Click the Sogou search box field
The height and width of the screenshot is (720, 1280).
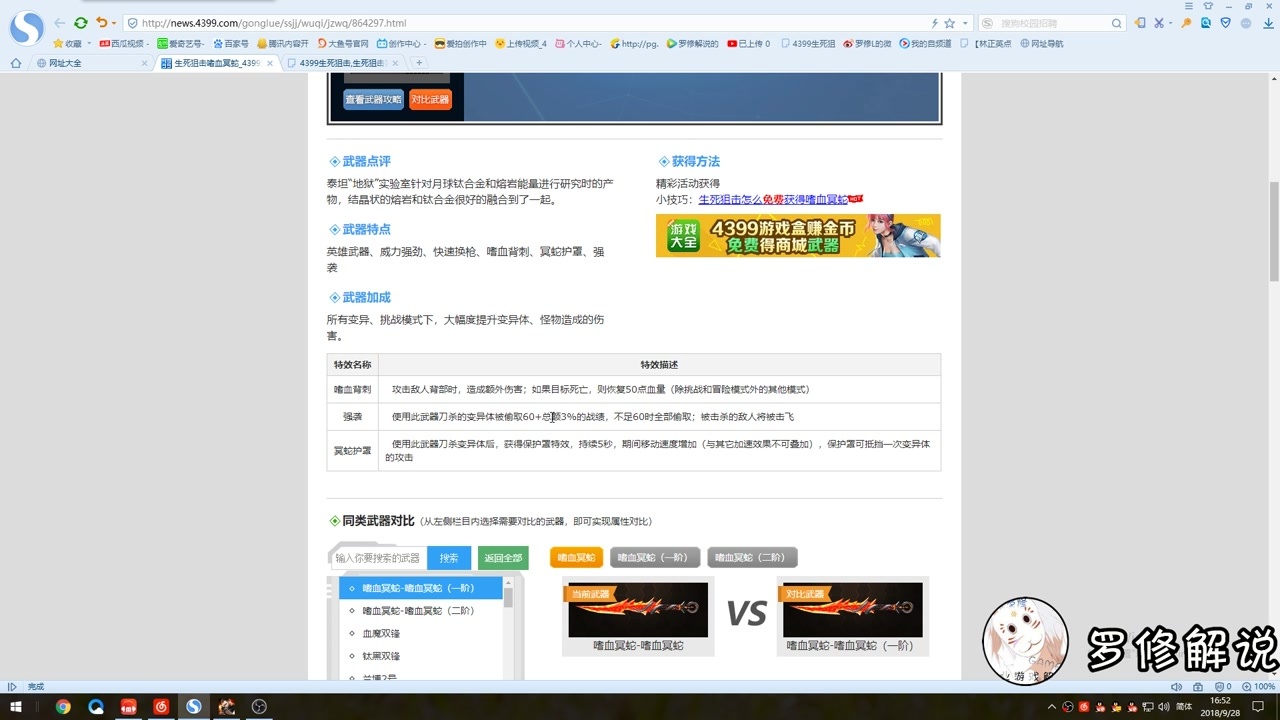pos(1050,22)
